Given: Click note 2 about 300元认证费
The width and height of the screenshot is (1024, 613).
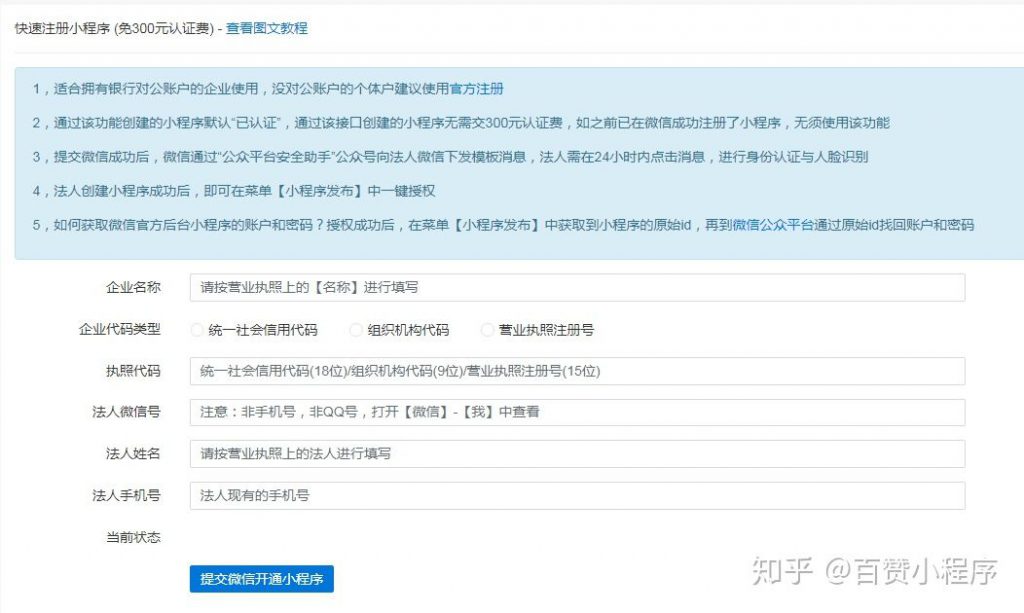Looking at the screenshot, I should [460, 123].
